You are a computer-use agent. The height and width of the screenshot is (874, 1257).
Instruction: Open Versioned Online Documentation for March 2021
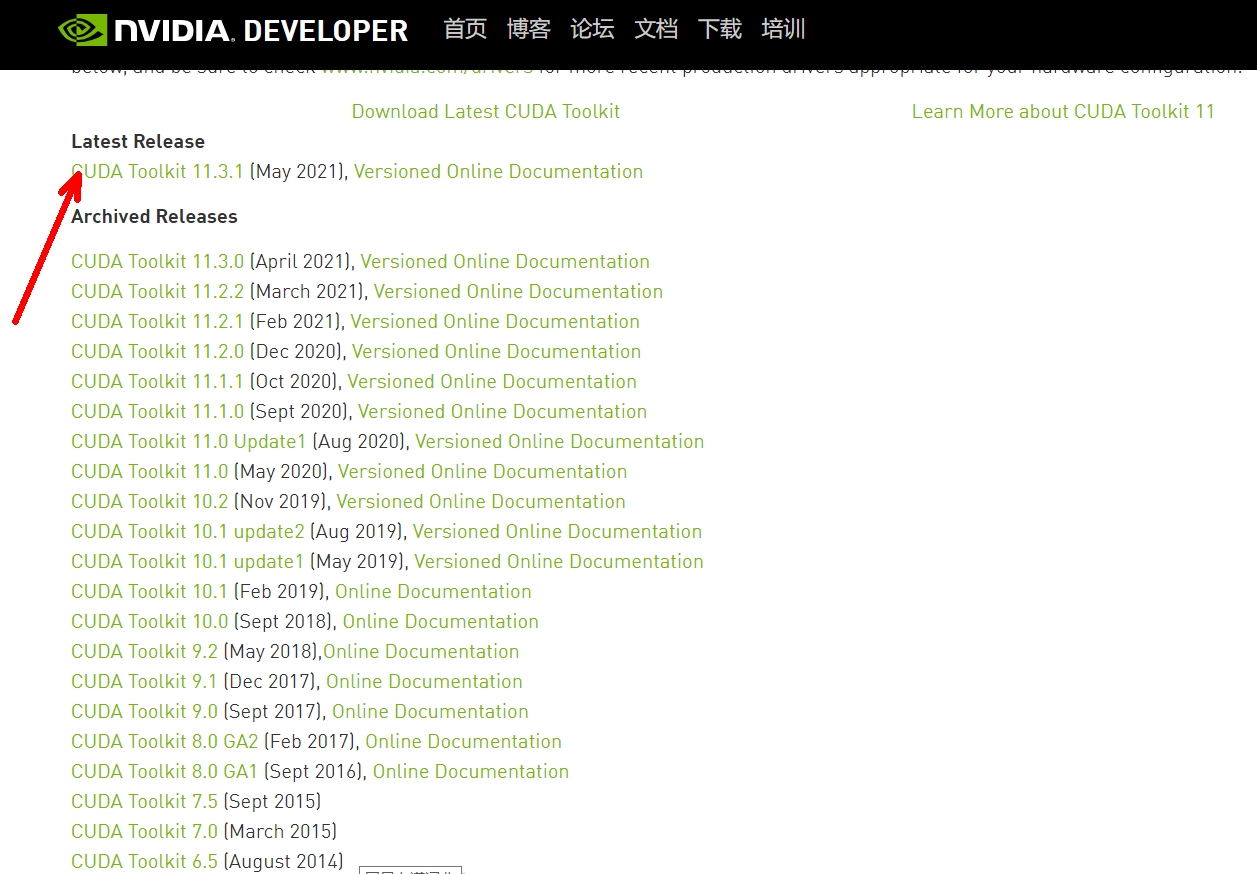[x=518, y=291]
